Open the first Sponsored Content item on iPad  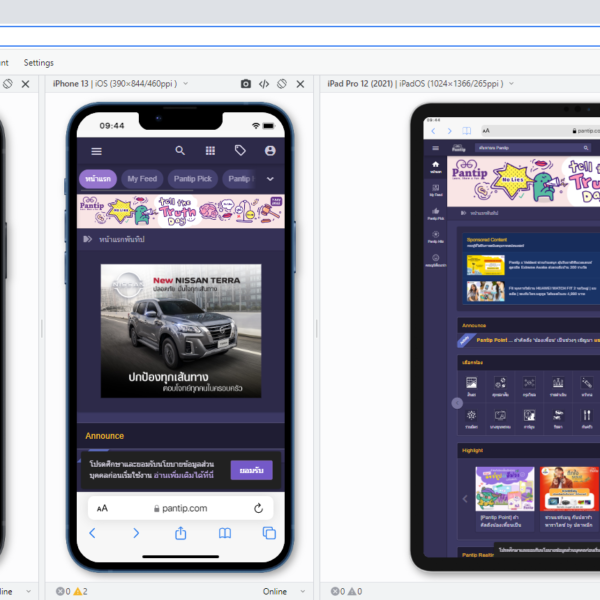tap(532, 265)
